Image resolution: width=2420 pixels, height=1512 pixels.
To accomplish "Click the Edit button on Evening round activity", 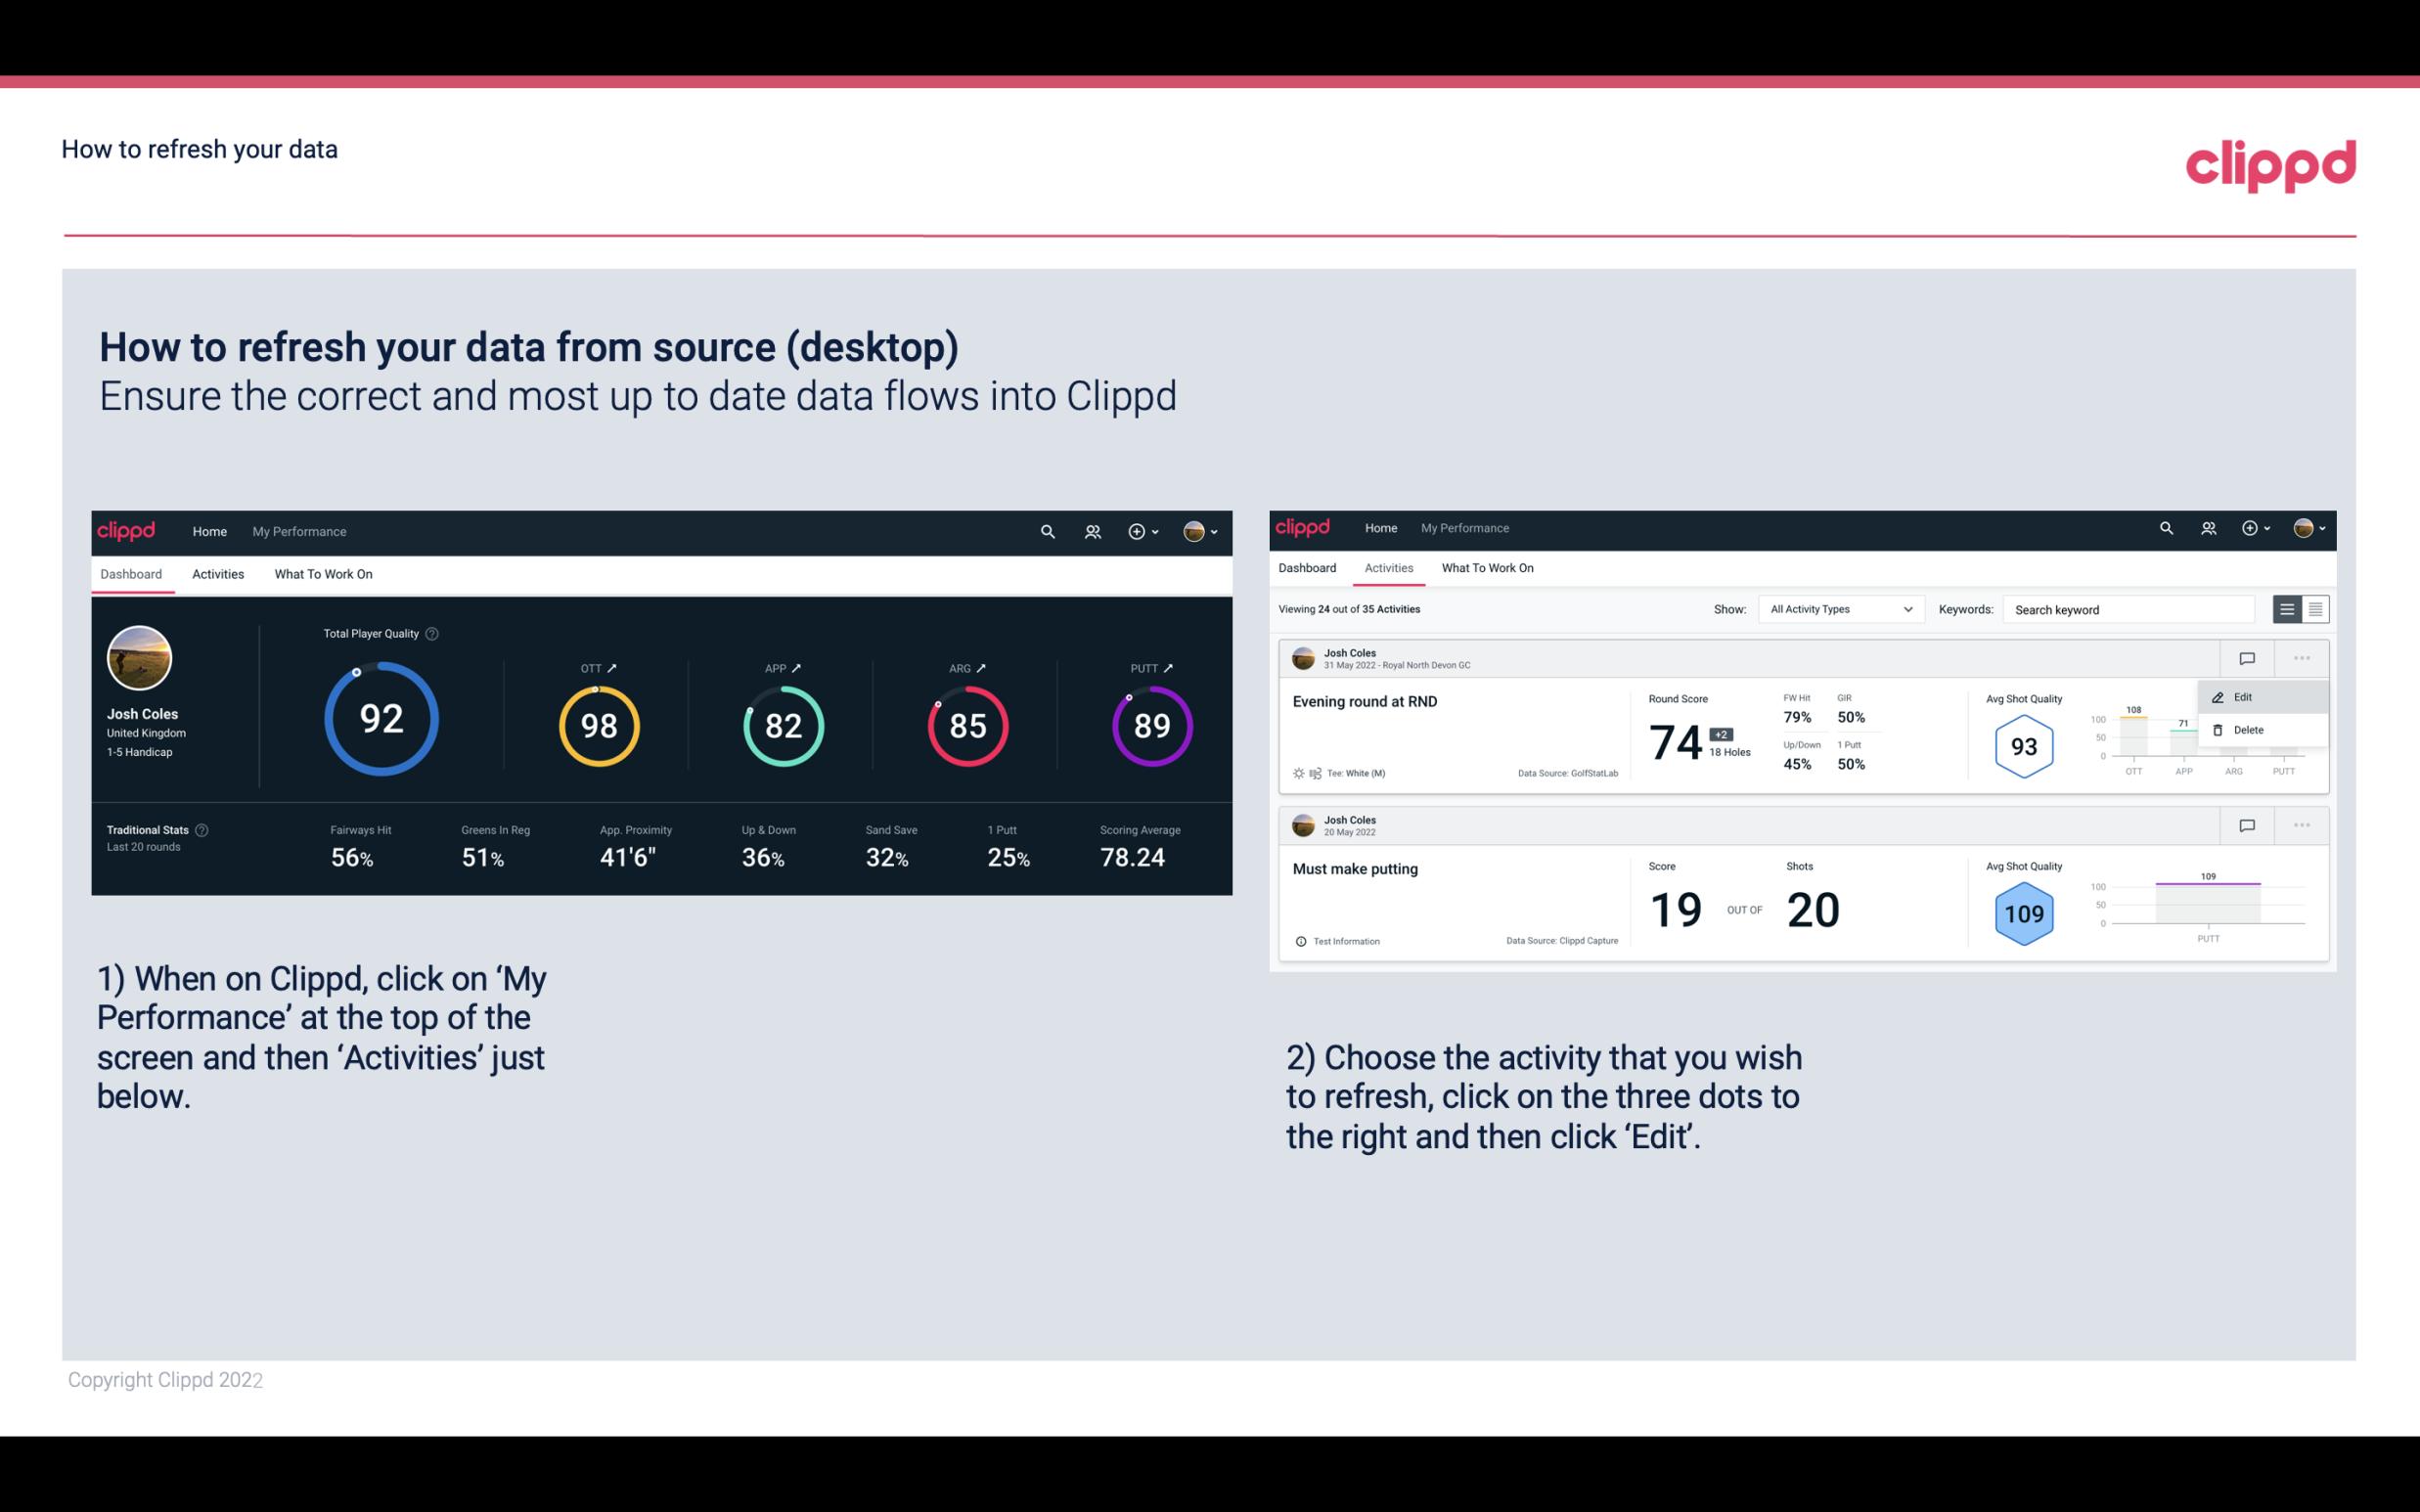I will click(x=2246, y=696).
